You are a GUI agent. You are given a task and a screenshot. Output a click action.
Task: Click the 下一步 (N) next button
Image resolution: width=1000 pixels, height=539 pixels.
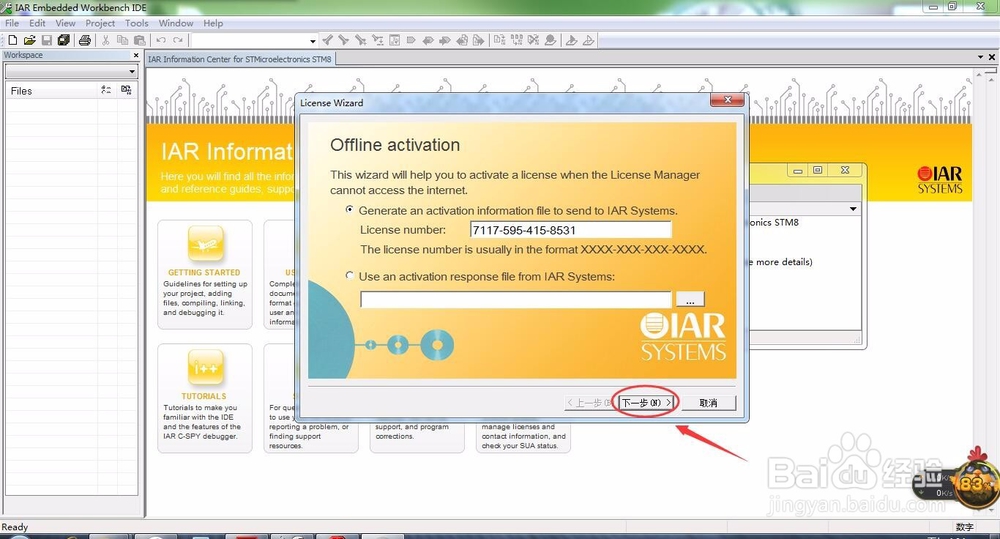pyautogui.click(x=646, y=402)
